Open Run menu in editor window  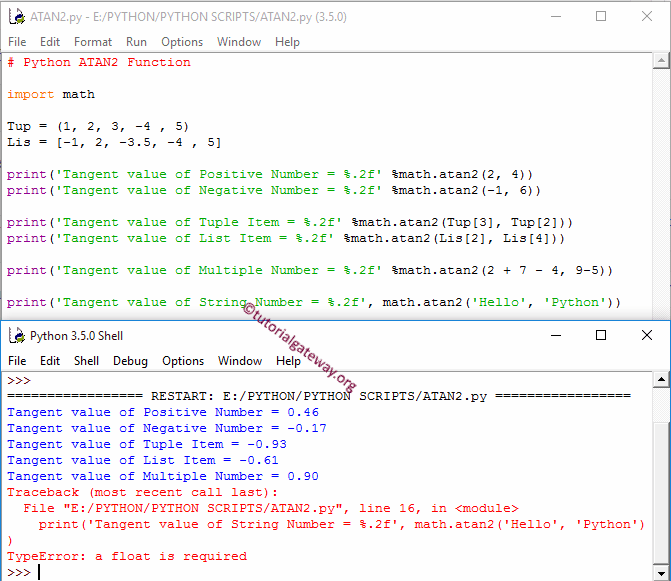pos(136,42)
